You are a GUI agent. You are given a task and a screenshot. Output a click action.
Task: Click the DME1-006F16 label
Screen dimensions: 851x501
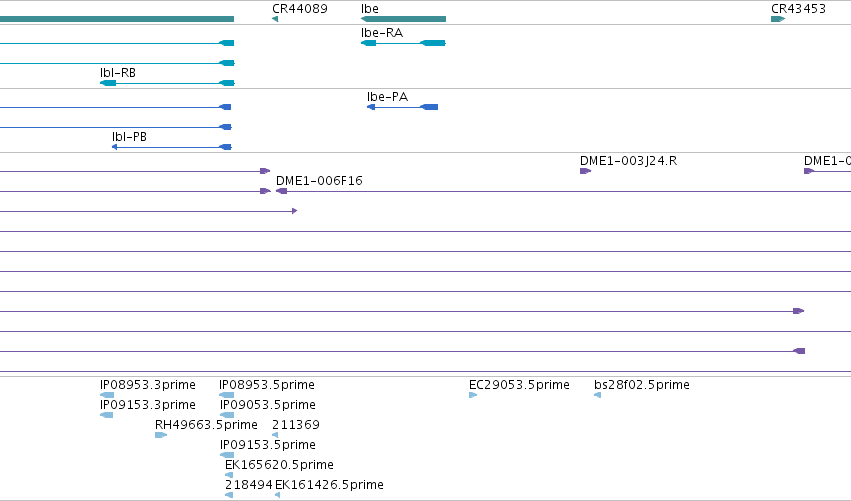pos(319,181)
